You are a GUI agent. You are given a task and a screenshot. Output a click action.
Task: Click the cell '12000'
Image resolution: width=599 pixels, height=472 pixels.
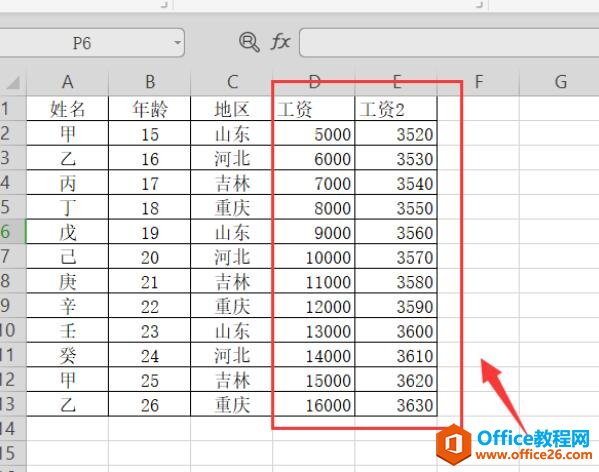coord(314,306)
